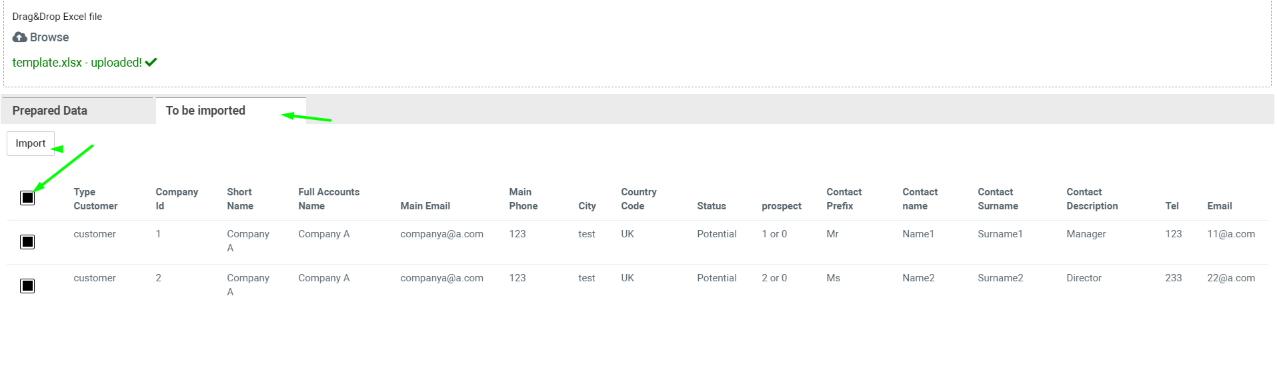Toggle checkbox for Company Id 2 row
The image size is (1277, 386).
[x=28, y=286]
